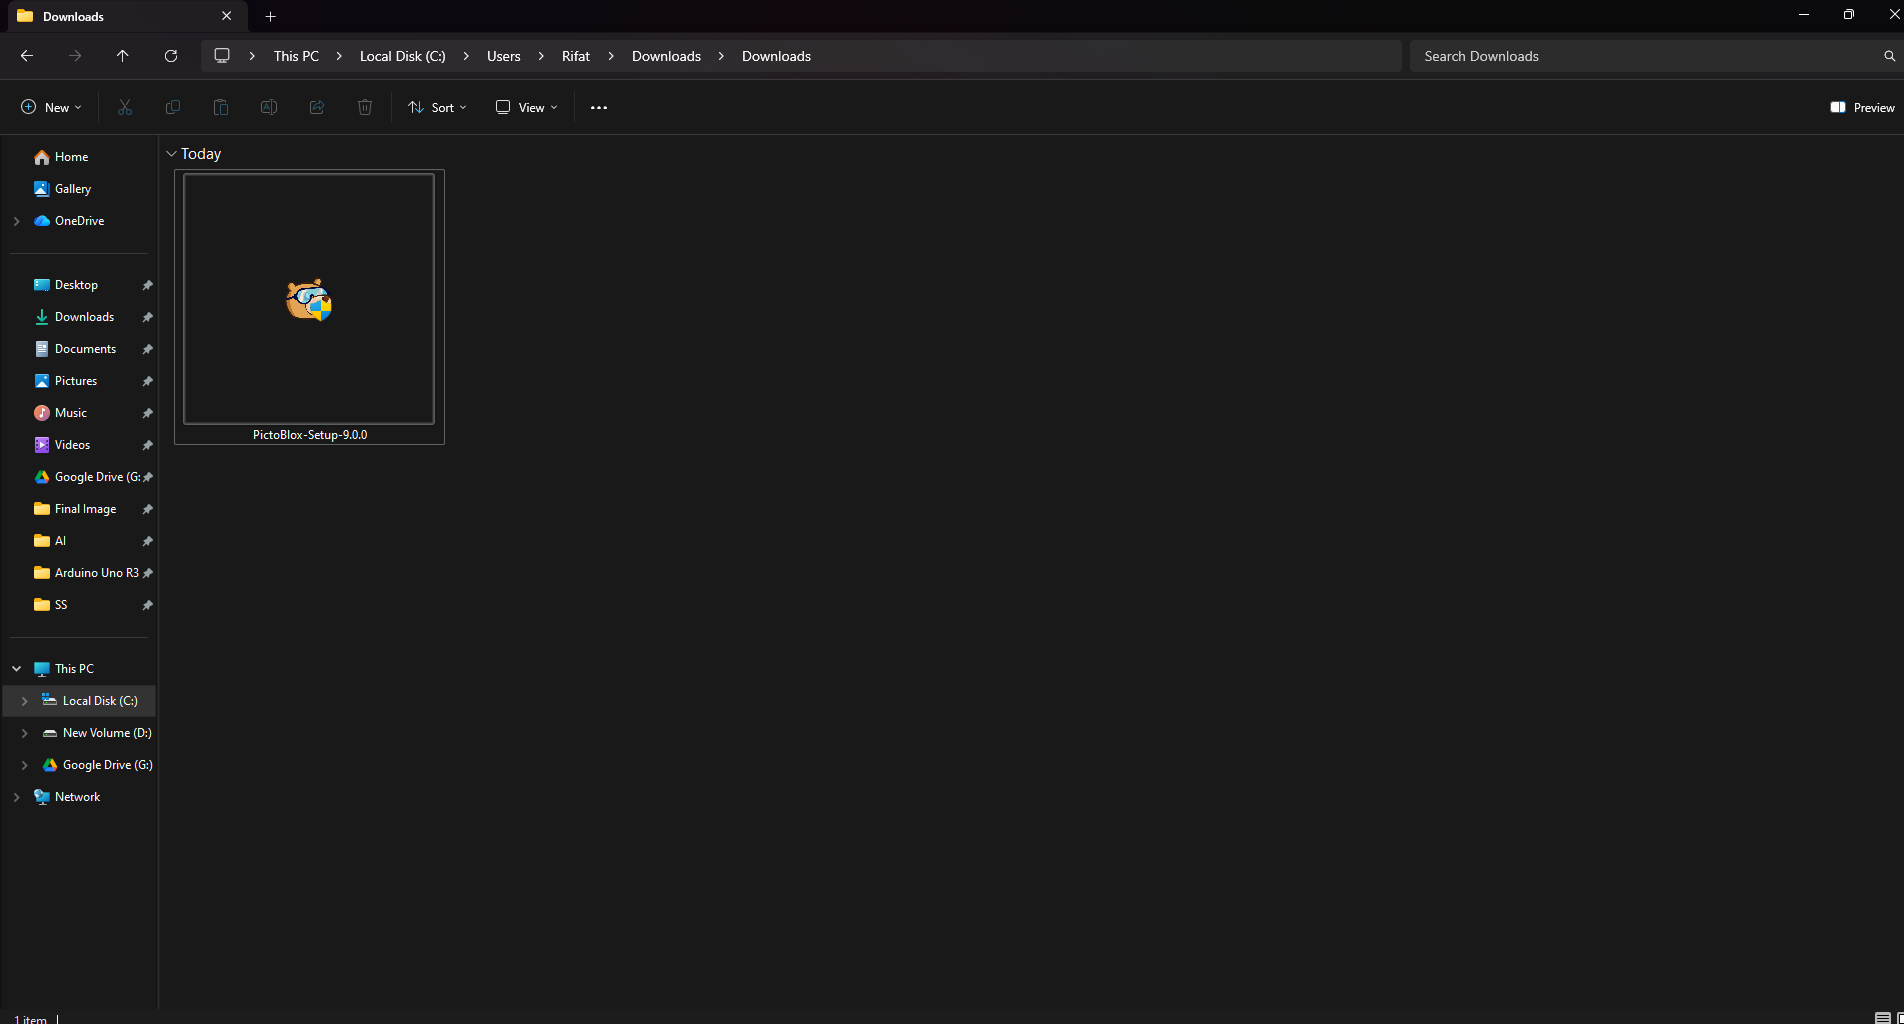Open the See more ellipsis menu

tap(598, 107)
